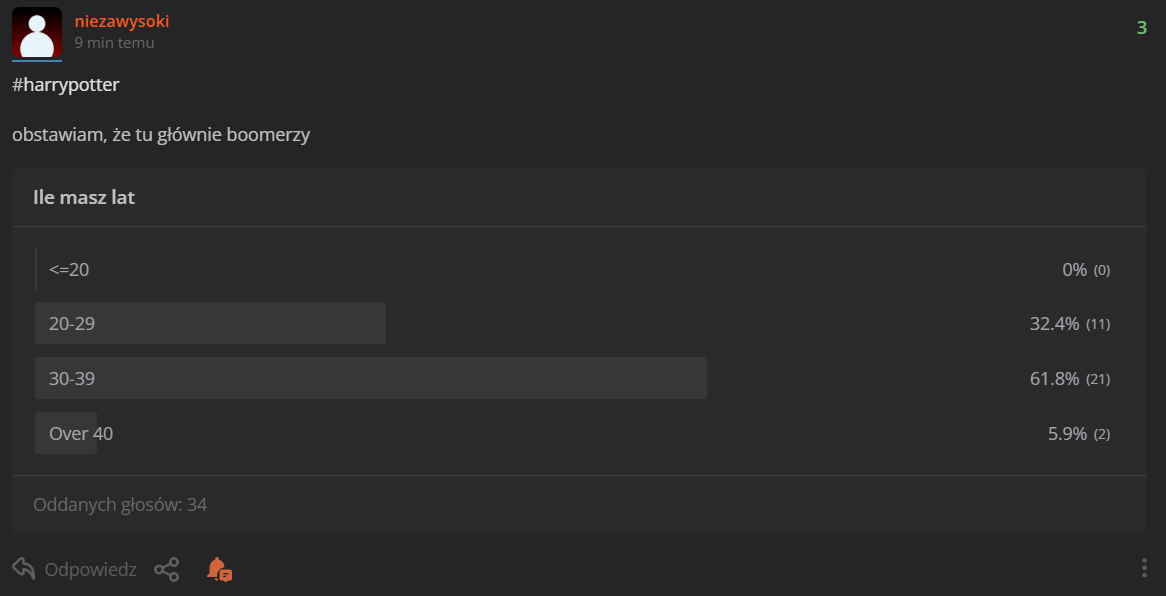The image size is (1166, 596).
Task: Click "Oddanych głosów: 34" total votes
Action: (x=120, y=504)
